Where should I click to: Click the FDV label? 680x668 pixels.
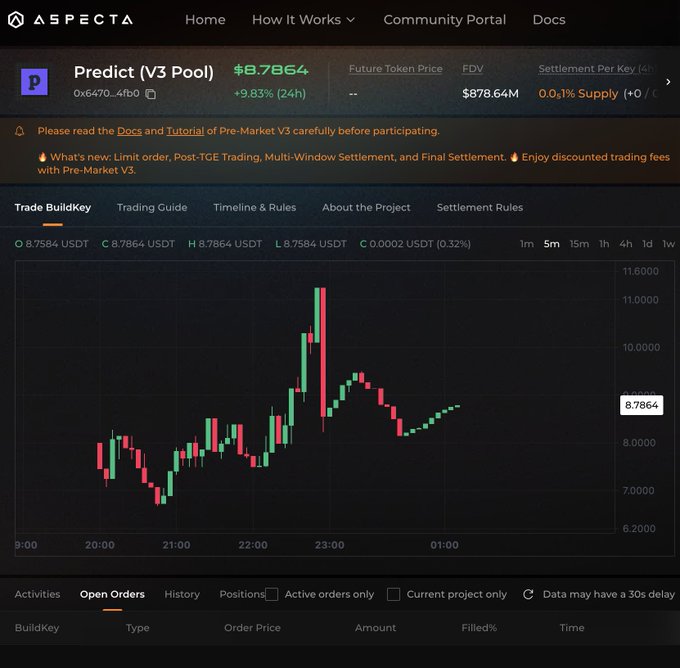473,69
